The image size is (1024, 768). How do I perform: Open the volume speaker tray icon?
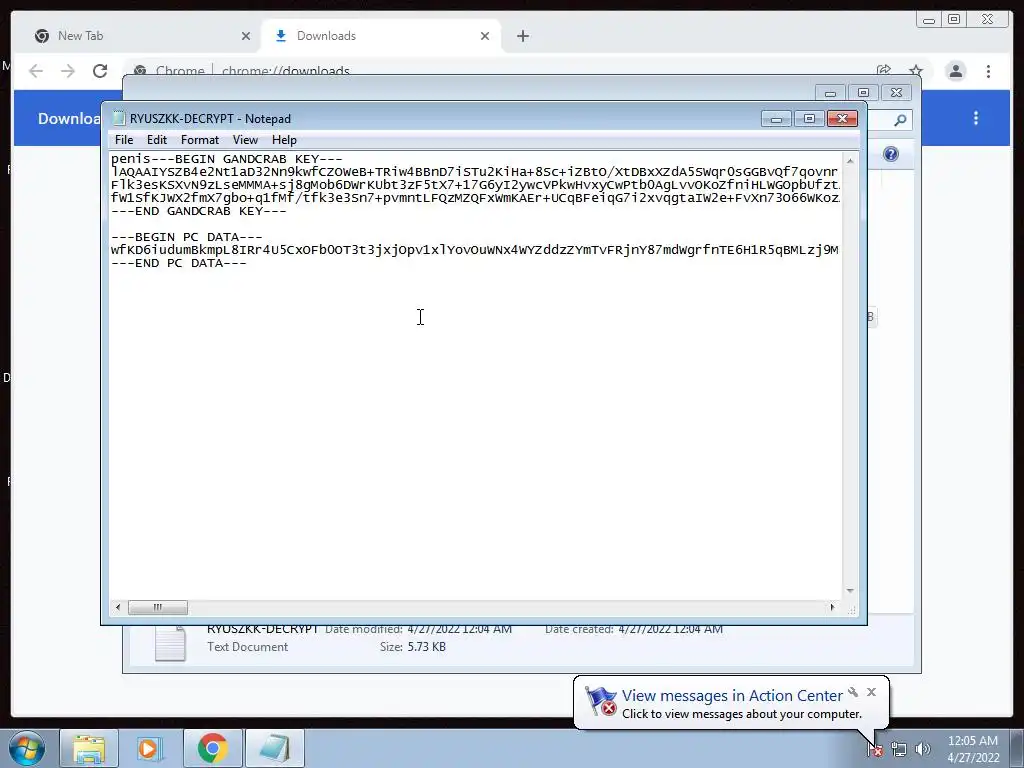tap(922, 749)
